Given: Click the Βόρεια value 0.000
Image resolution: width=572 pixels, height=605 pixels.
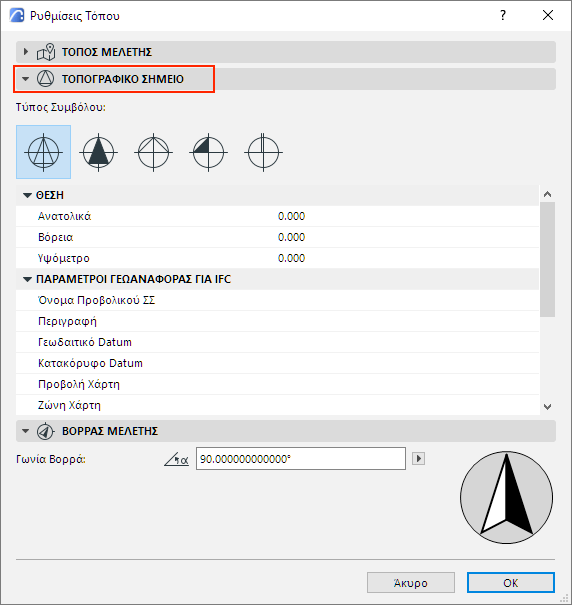Looking at the screenshot, I should 291,237.
